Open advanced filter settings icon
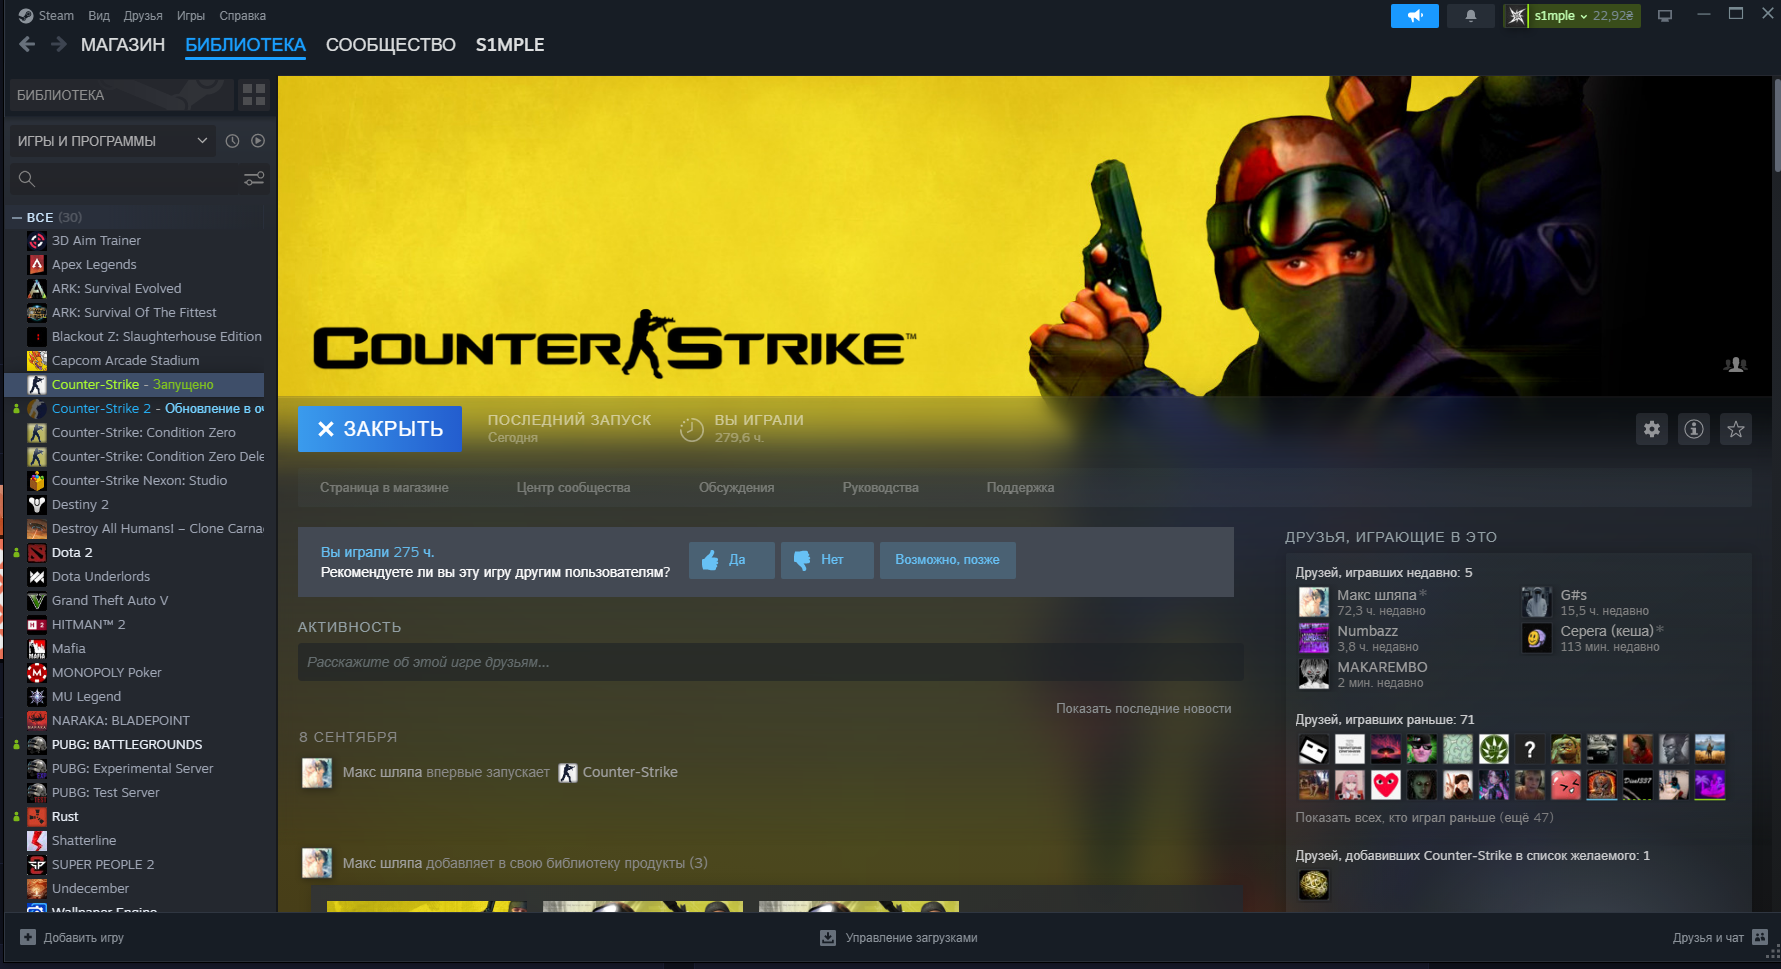Image resolution: width=1781 pixels, height=969 pixels. pyautogui.click(x=254, y=179)
